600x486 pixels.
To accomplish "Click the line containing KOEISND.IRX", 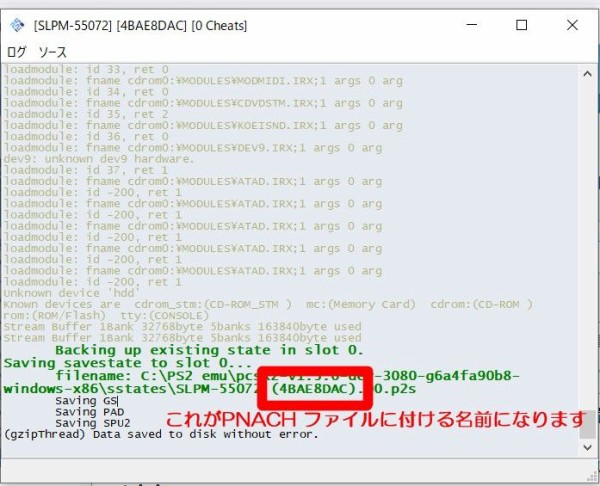I will (203, 126).
